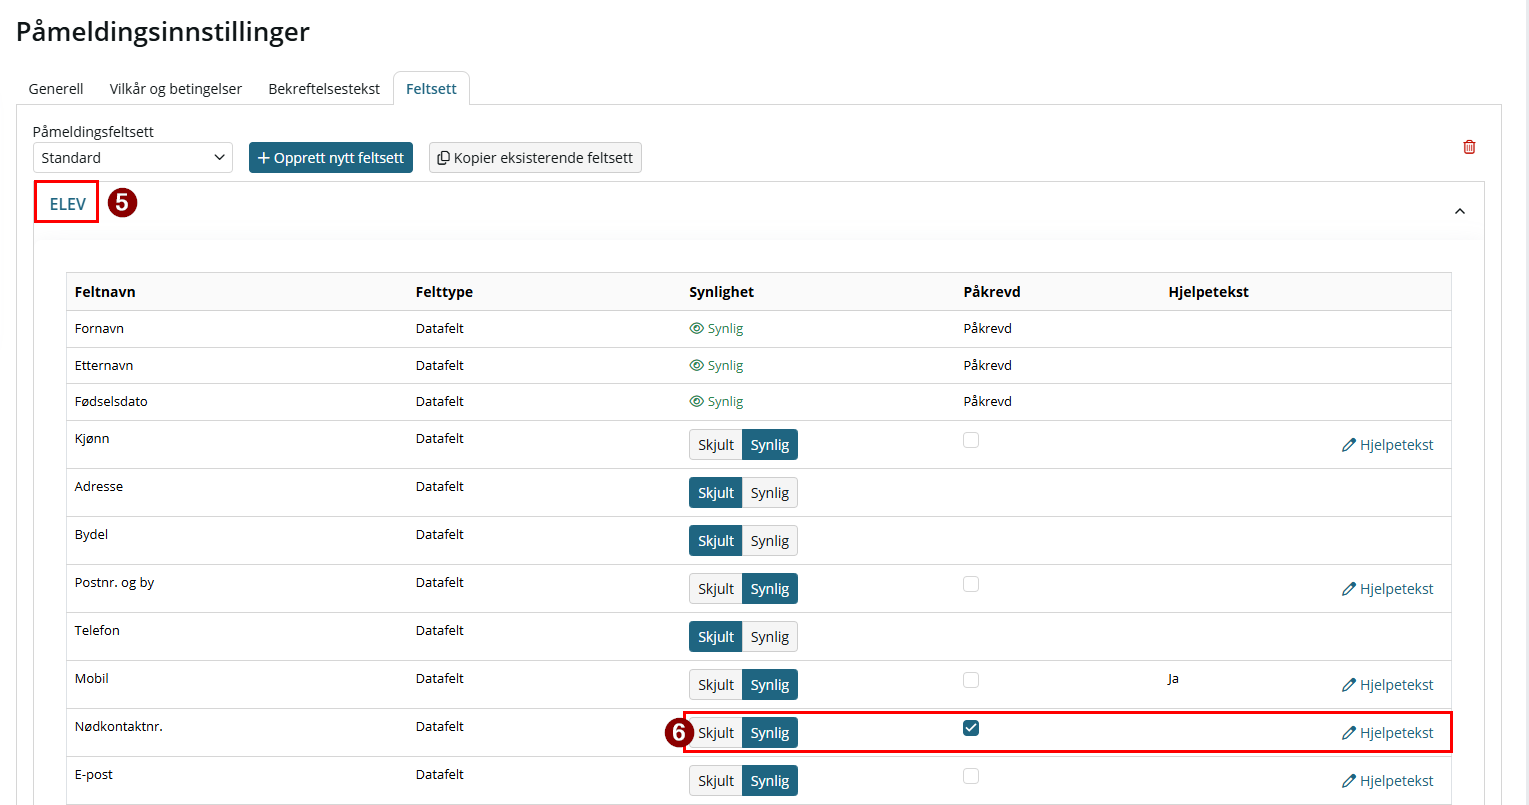Set Adresse visibility to Synlig

pos(770,493)
